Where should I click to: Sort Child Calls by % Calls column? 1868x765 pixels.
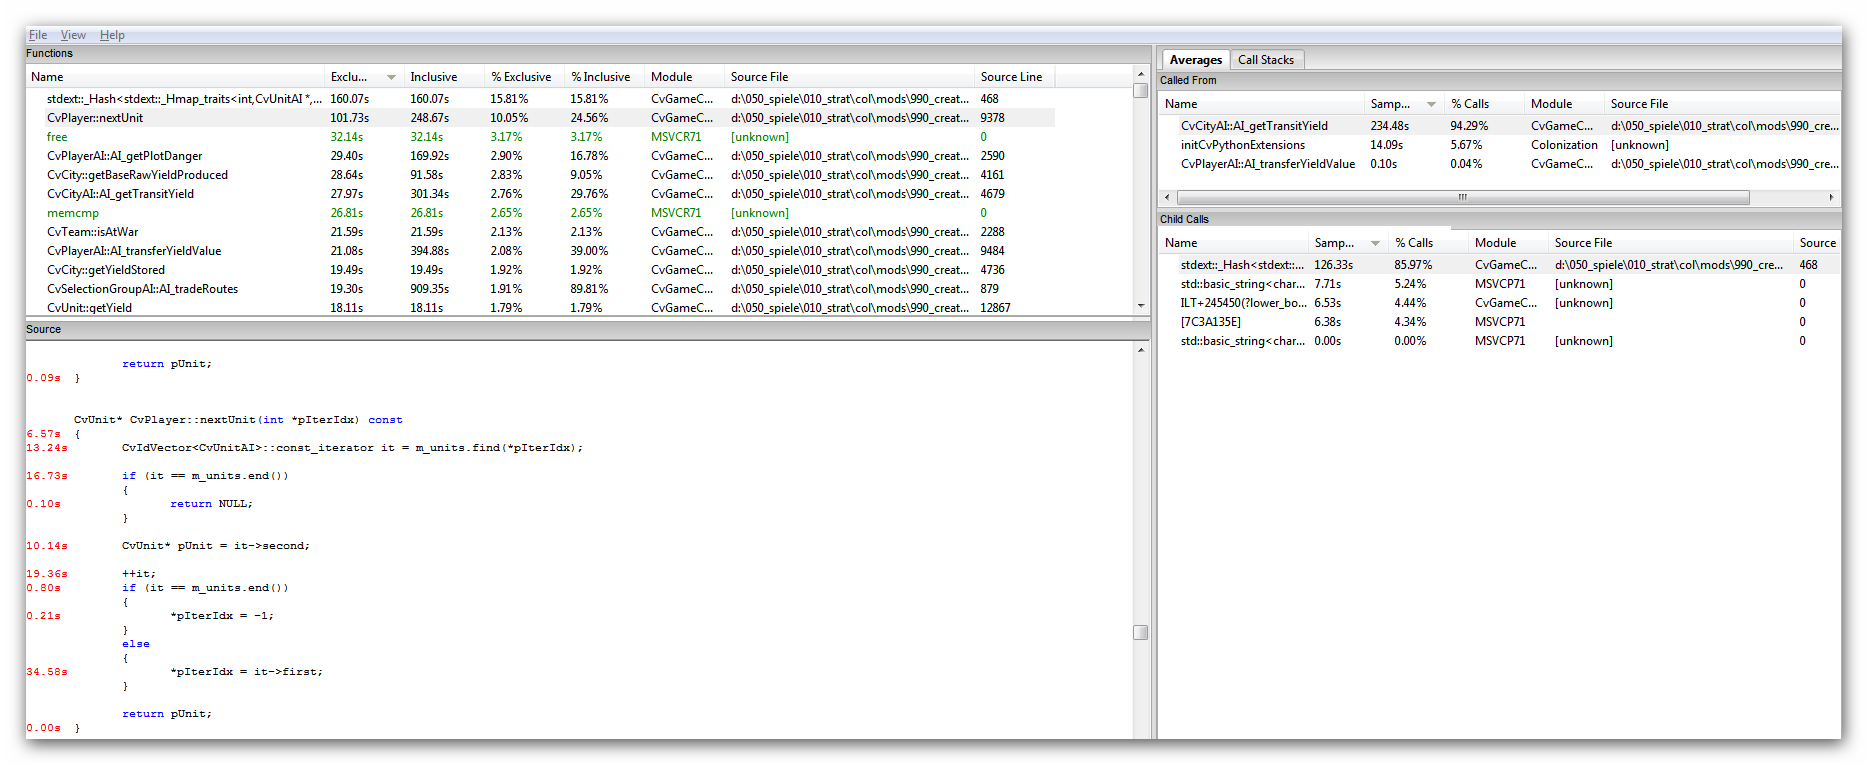pyautogui.click(x=1428, y=243)
